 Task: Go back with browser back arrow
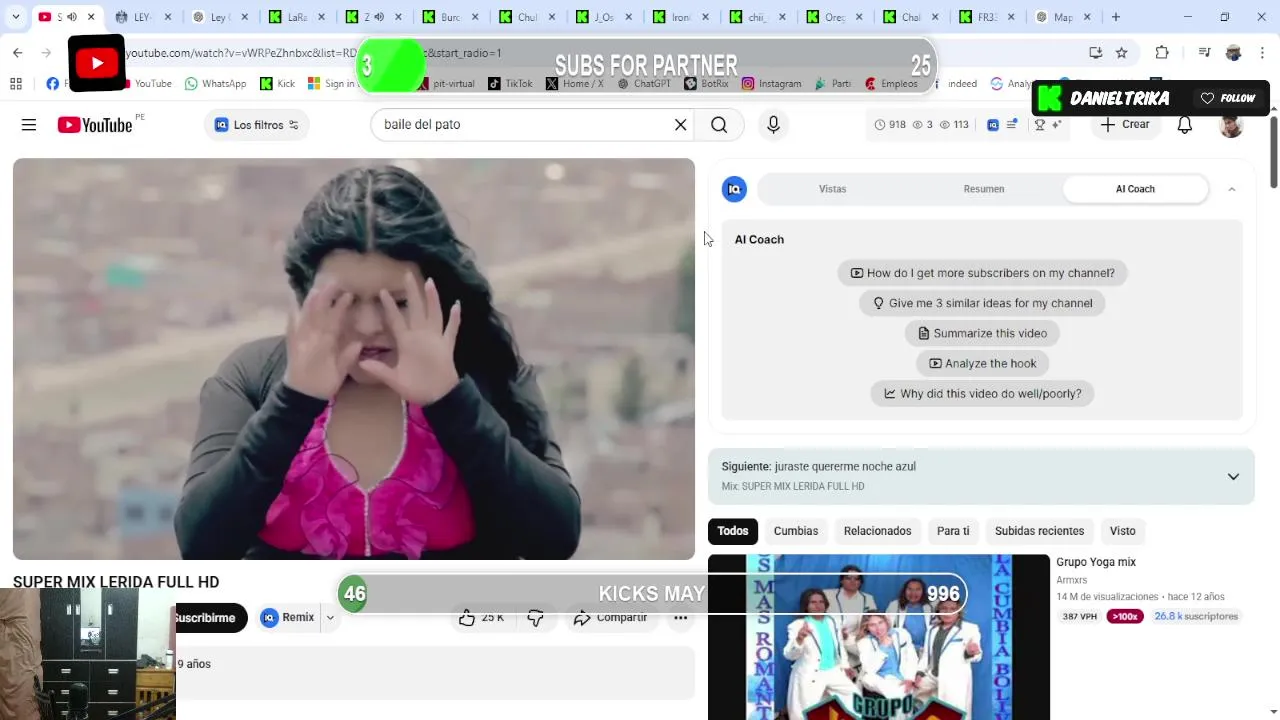pos(18,53)
